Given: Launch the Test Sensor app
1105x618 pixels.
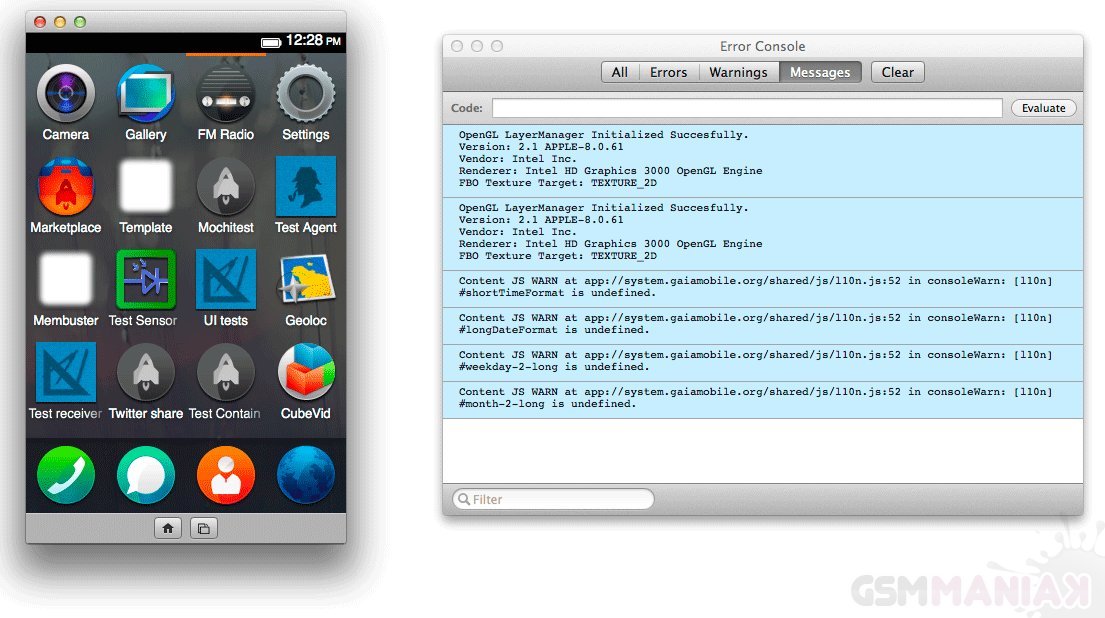Looking at the screenshot, I should 146,279.
